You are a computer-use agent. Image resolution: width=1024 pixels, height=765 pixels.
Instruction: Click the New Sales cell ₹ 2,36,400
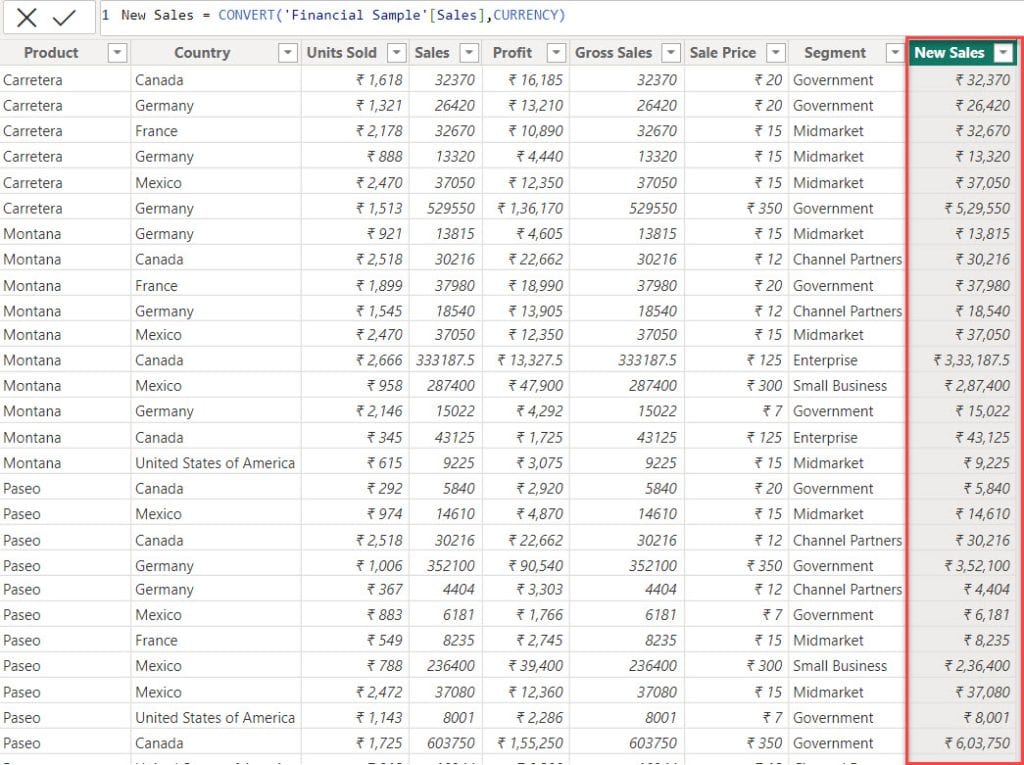pyautogui.click(x=962, y=666)
